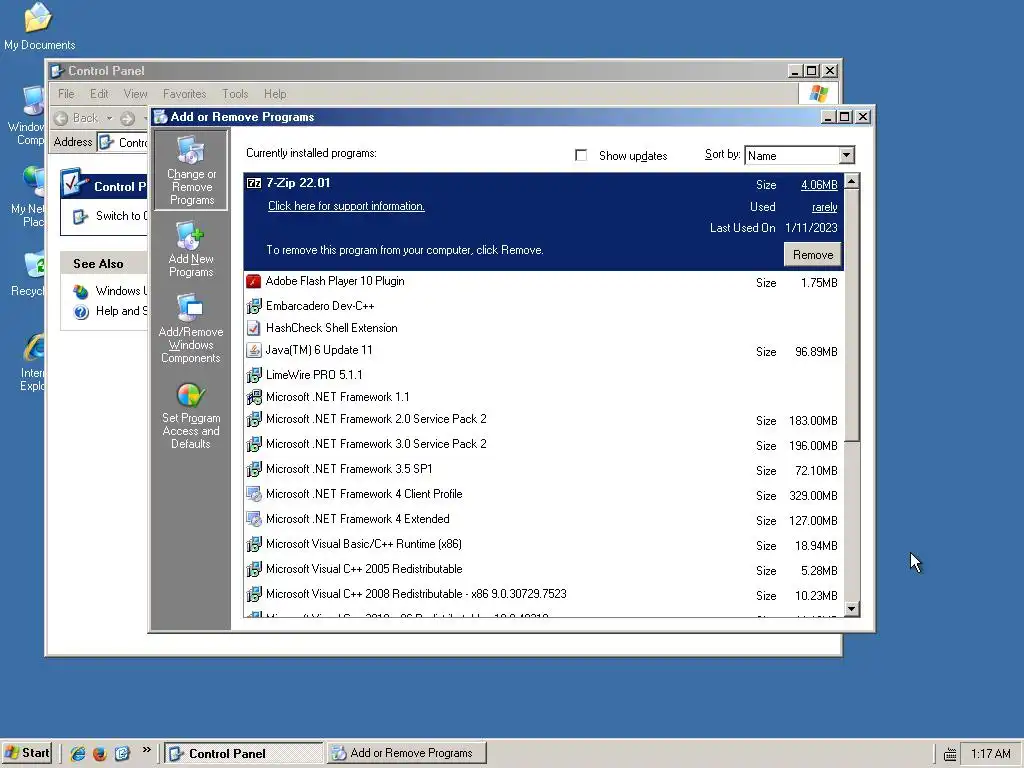Open the Tools menu in Control Panel
The height and width of the screenshot is (768, 1024).
point(235,94)
